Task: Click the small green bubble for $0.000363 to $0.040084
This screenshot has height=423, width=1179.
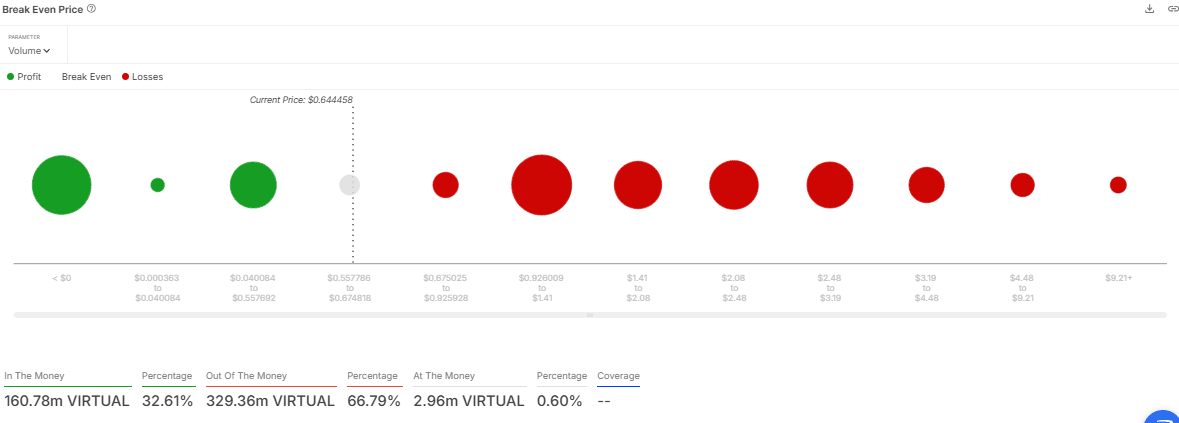Action: click(x=157, y=185)
